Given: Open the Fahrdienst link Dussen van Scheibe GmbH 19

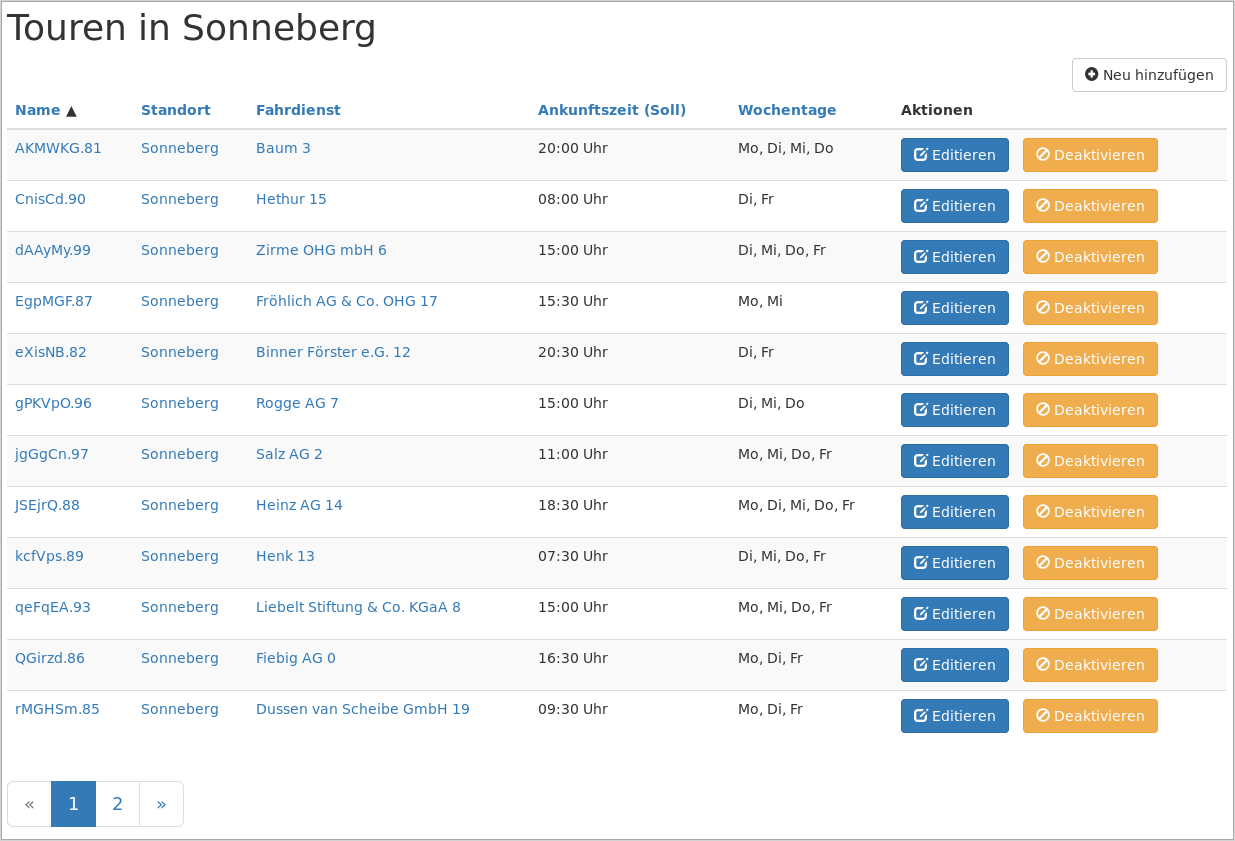Looking at the screenshot, I should [x=363, y=709].
